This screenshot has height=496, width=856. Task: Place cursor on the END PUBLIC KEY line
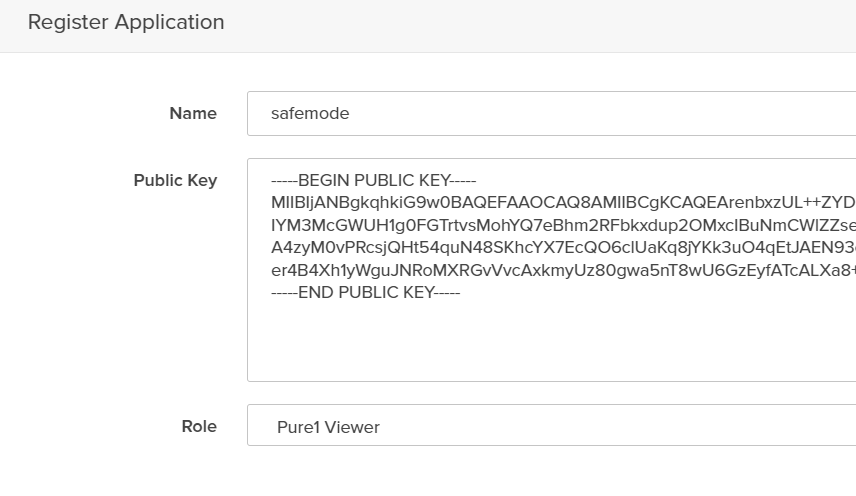[x=366, y=292]
